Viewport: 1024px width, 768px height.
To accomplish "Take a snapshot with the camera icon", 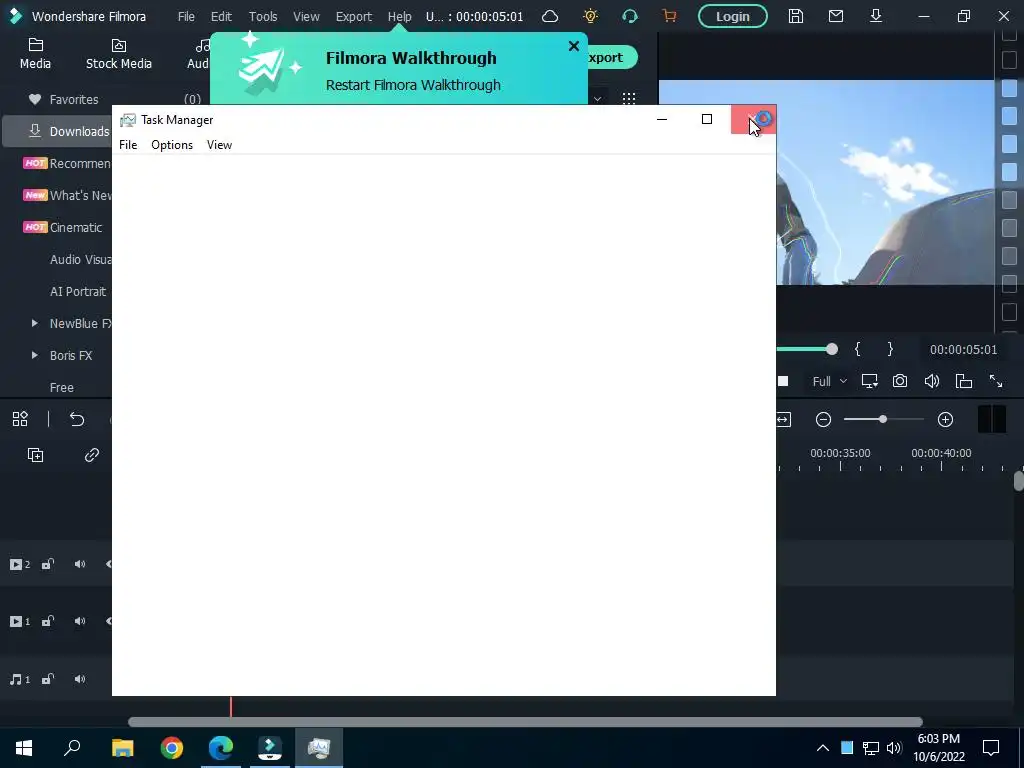I will pos(900,381).
